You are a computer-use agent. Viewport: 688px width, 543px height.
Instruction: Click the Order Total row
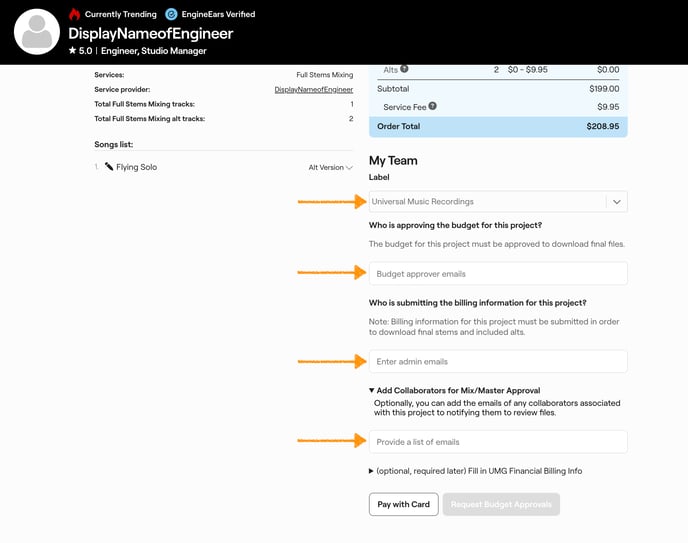click(498, 127)
